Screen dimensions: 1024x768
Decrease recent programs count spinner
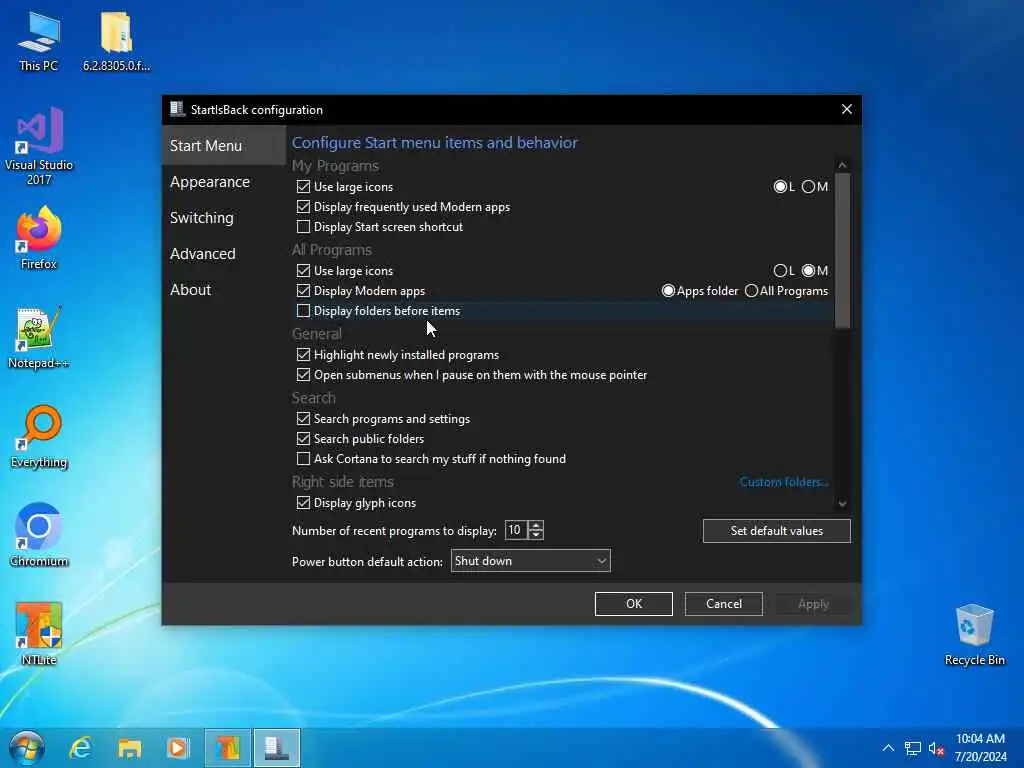536,535
